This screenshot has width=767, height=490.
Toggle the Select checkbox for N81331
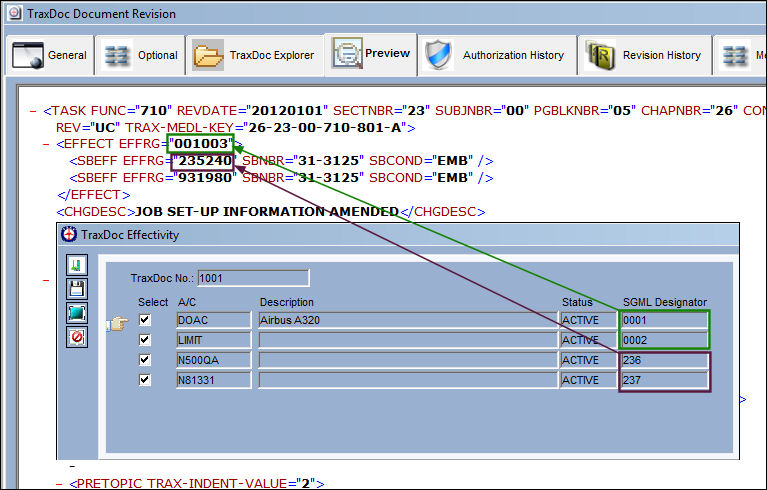pyautogui.click(x=145, y=380)
